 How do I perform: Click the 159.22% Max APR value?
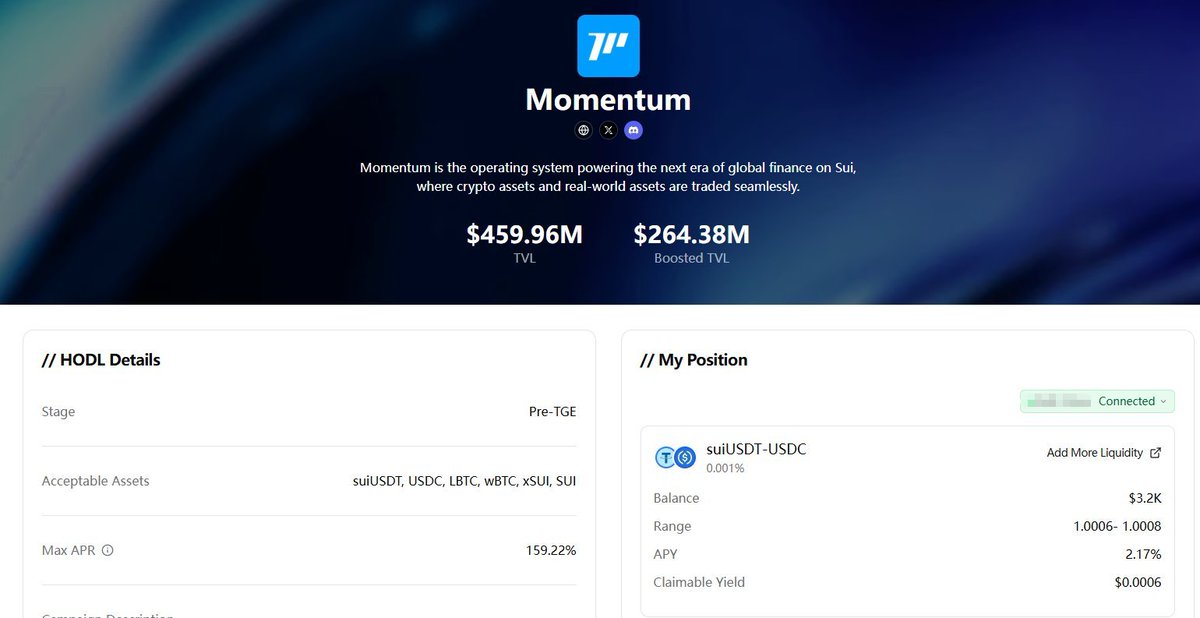click(x=550, y=550)
